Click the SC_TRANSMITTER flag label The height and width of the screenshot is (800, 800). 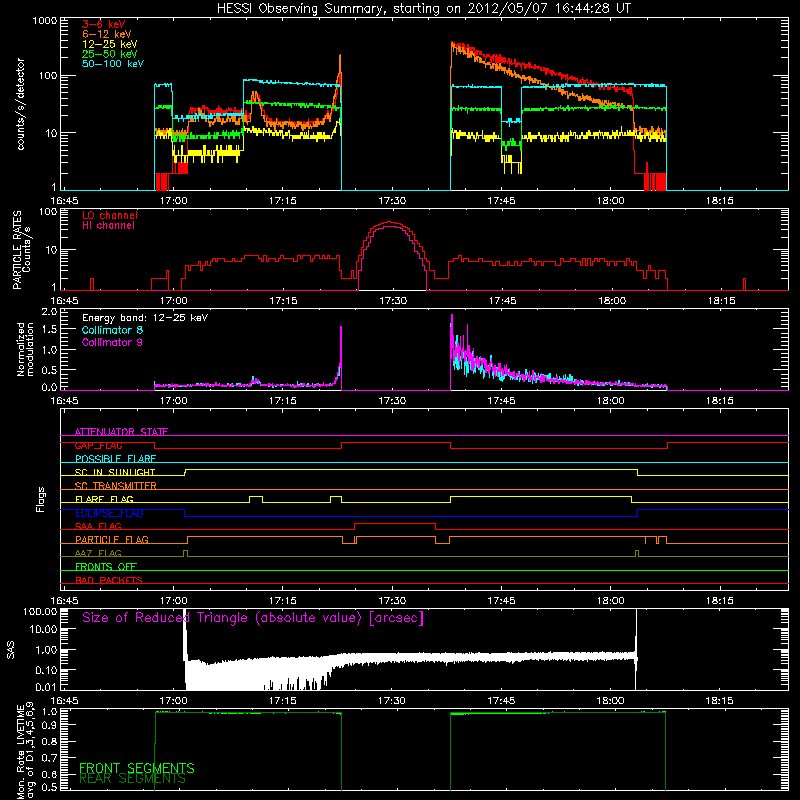115,486
